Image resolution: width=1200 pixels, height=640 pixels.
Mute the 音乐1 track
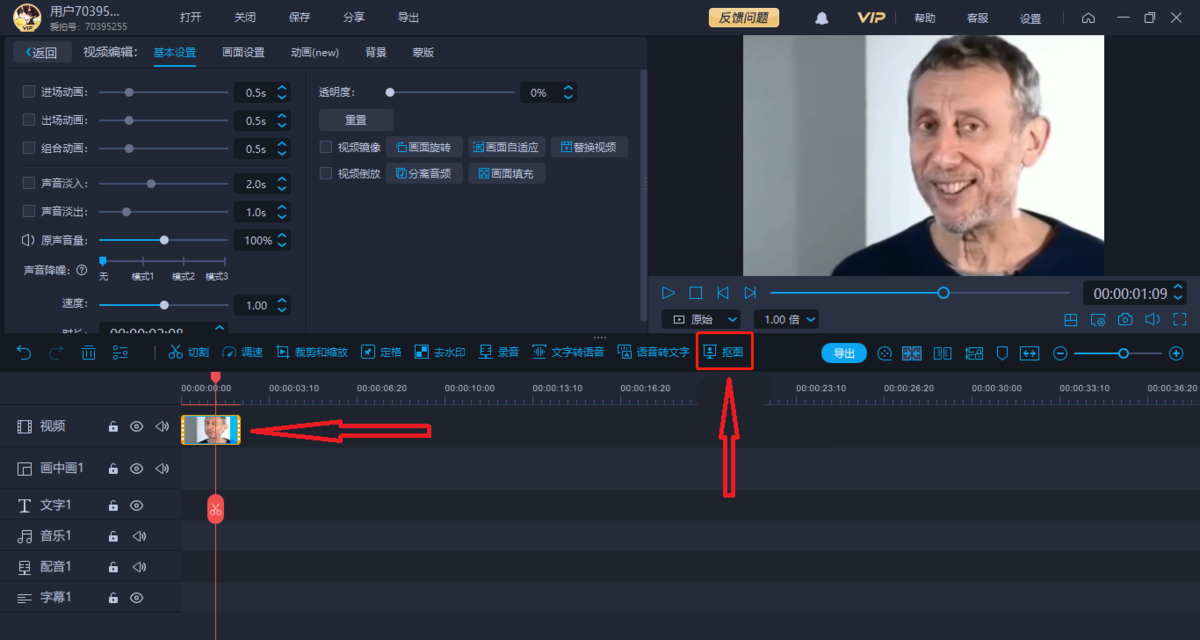click(138, 537)
